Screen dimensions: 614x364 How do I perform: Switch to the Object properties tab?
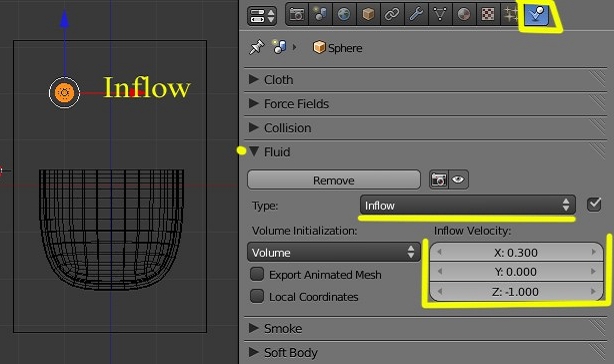pyautogui.click(x=368, y=15)
